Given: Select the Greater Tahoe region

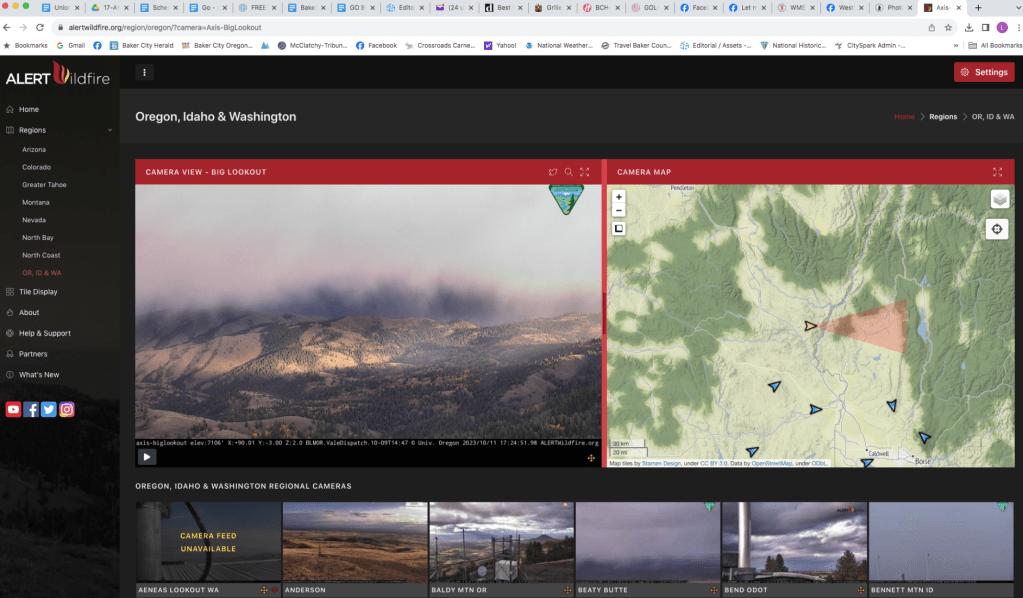Looking at the screenshot, I should 44,185.
